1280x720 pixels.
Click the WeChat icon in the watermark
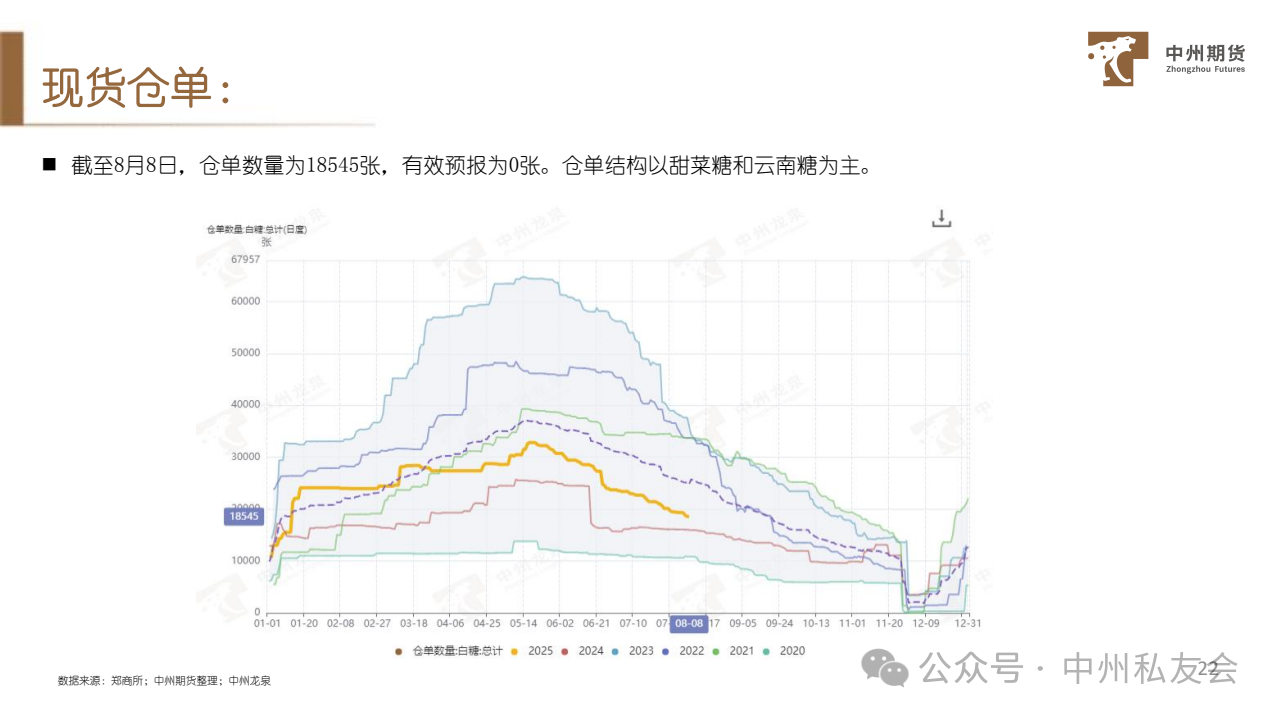tap(886, 667)
